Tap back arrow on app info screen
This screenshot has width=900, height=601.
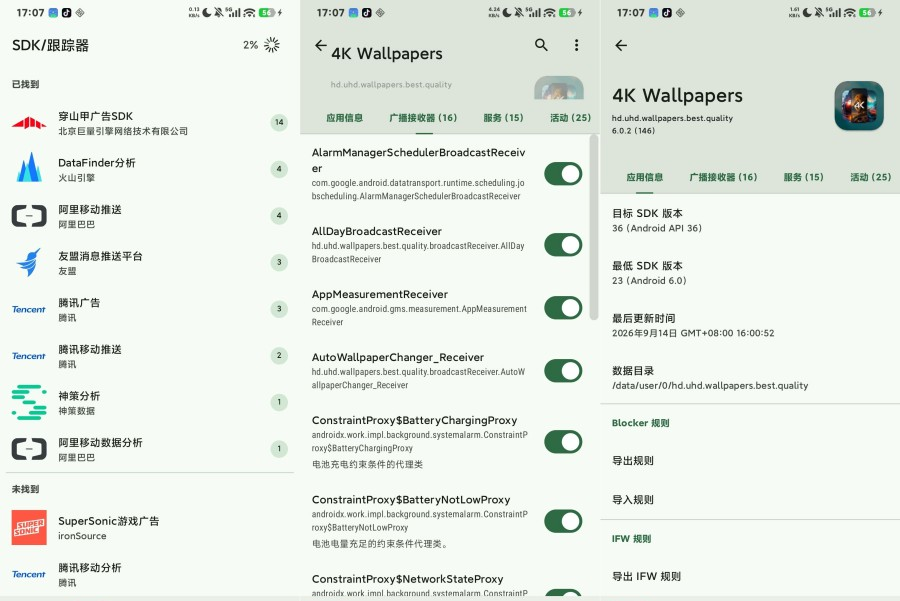(621, 45)
